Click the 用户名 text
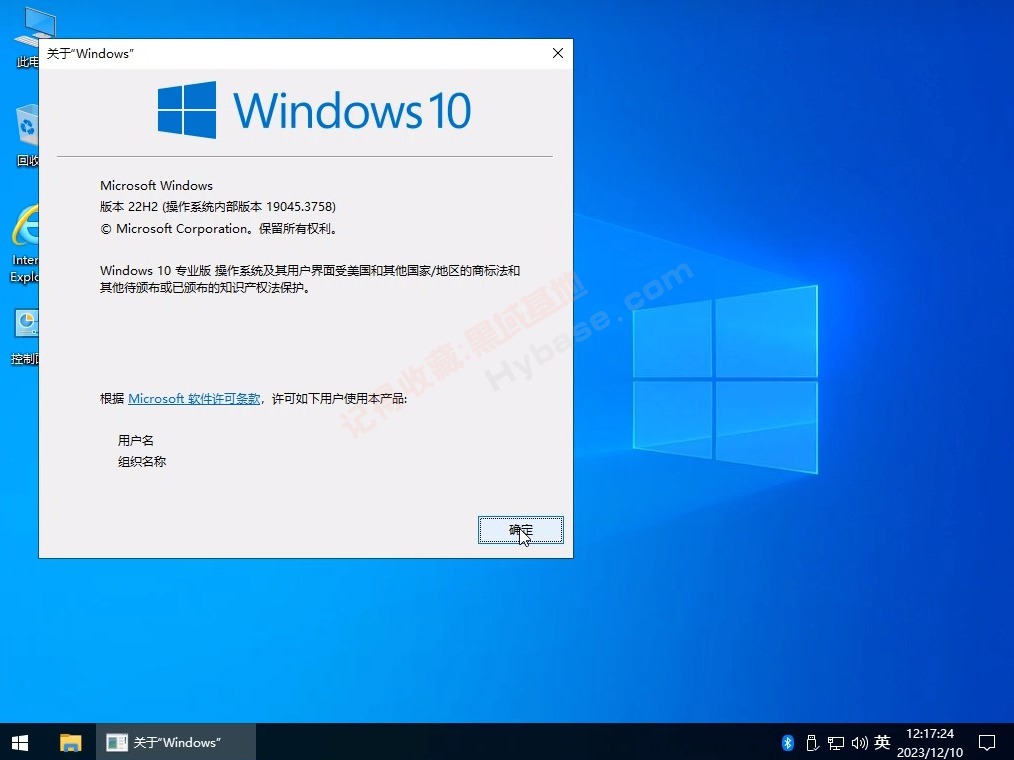 136,440
